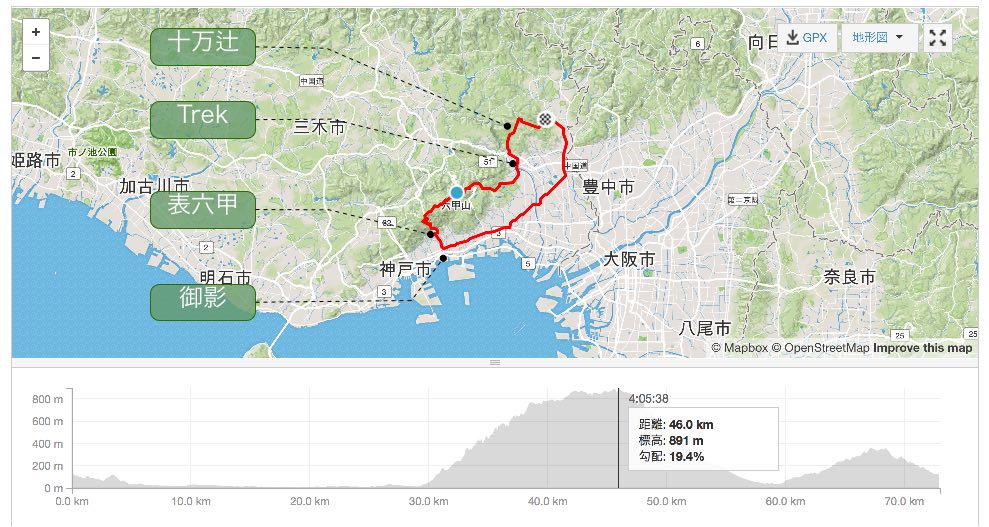Download the route GPX file
The image size is (989, 527).
click(807, 38)
